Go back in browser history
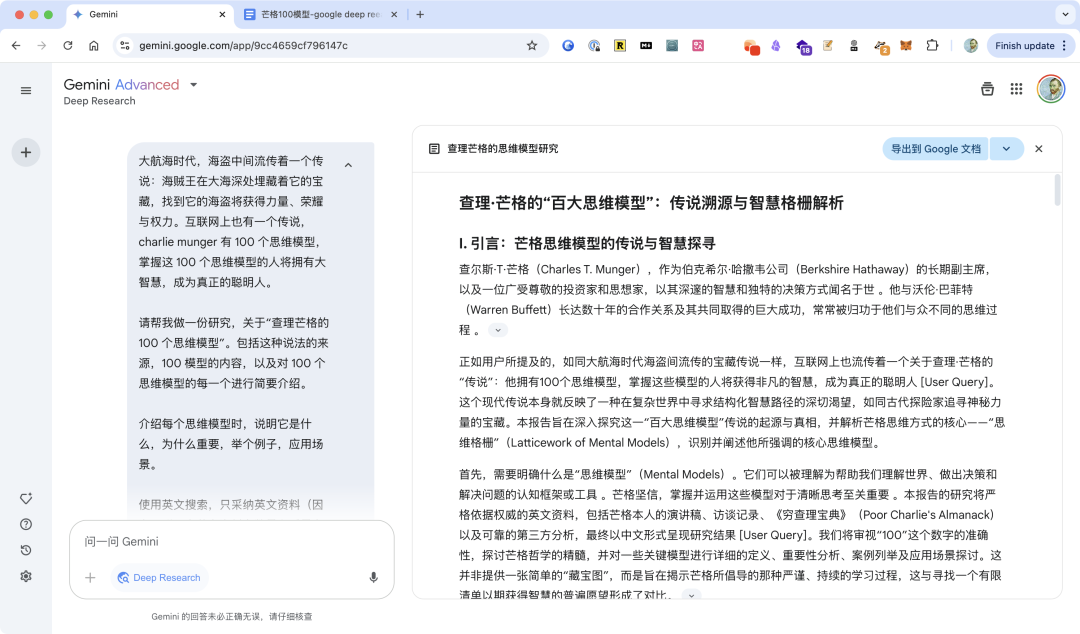The width and height of the screenshot is (1080, 634). 16,45
